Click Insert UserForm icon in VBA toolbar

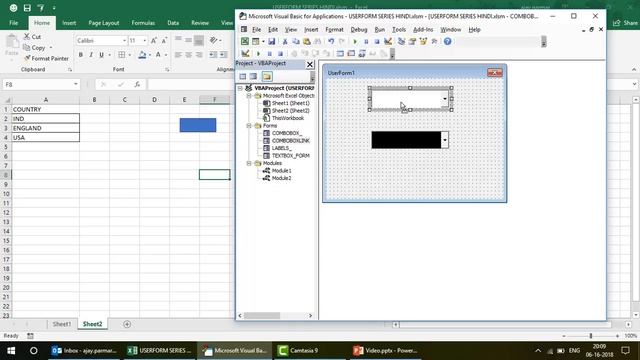tap(256, 41)
